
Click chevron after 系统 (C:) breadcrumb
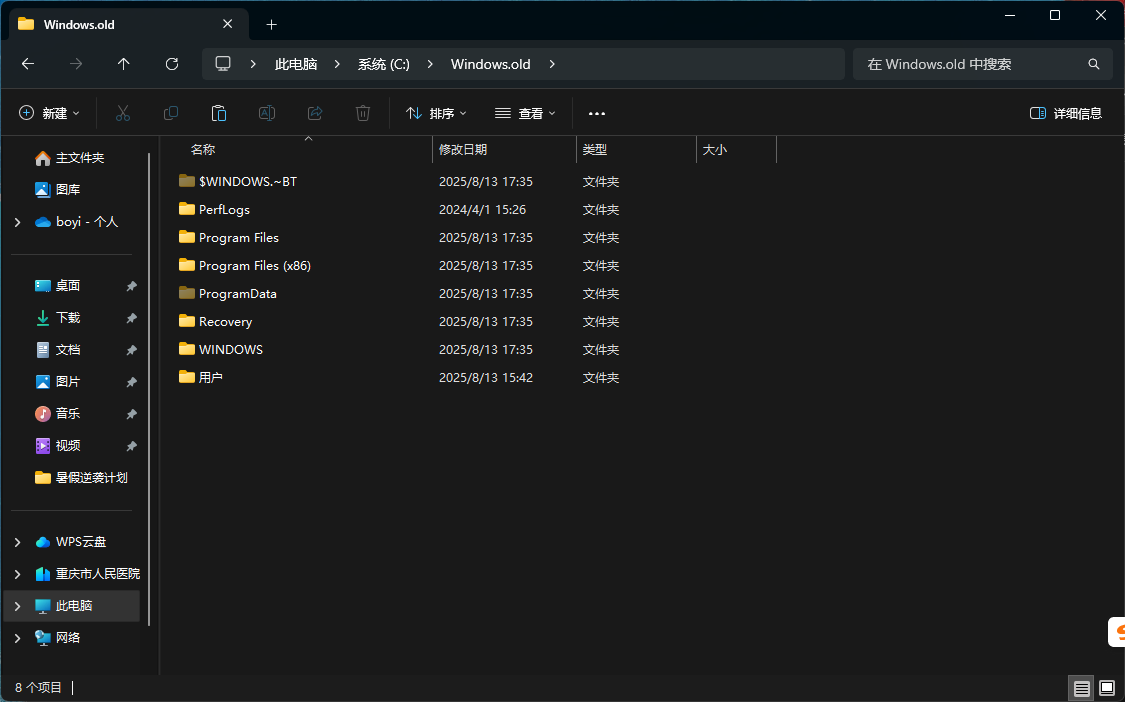pyautogui.click(x=430, y=64)
